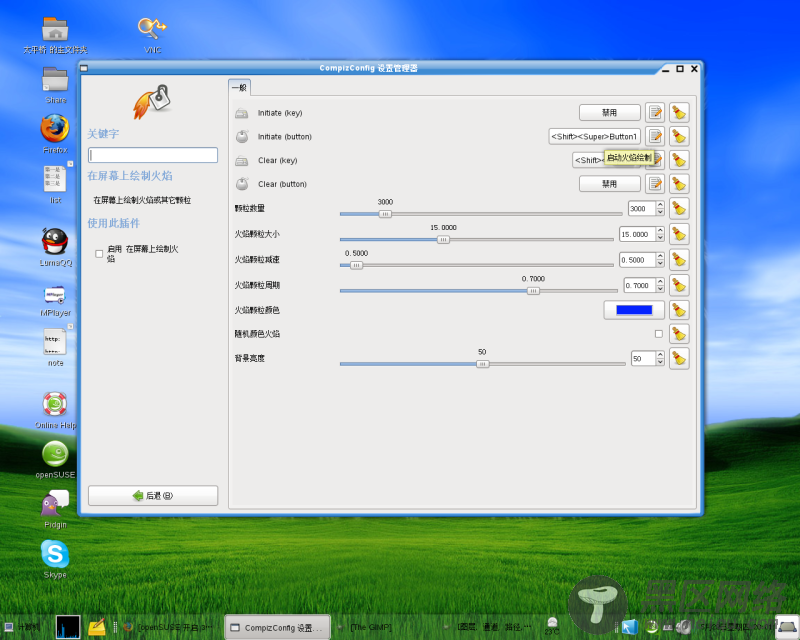
Task: Click the 禁用 button for Initiate (key)
Action: click(x=610, y=112)
